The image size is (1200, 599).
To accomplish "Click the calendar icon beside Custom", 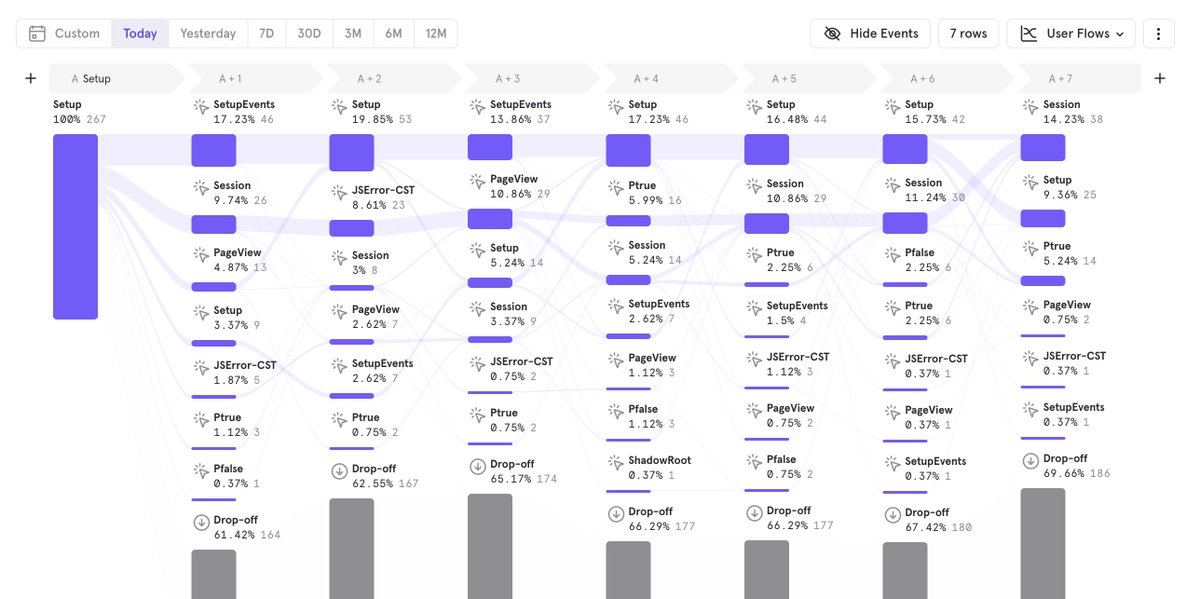I will (37, 33).
